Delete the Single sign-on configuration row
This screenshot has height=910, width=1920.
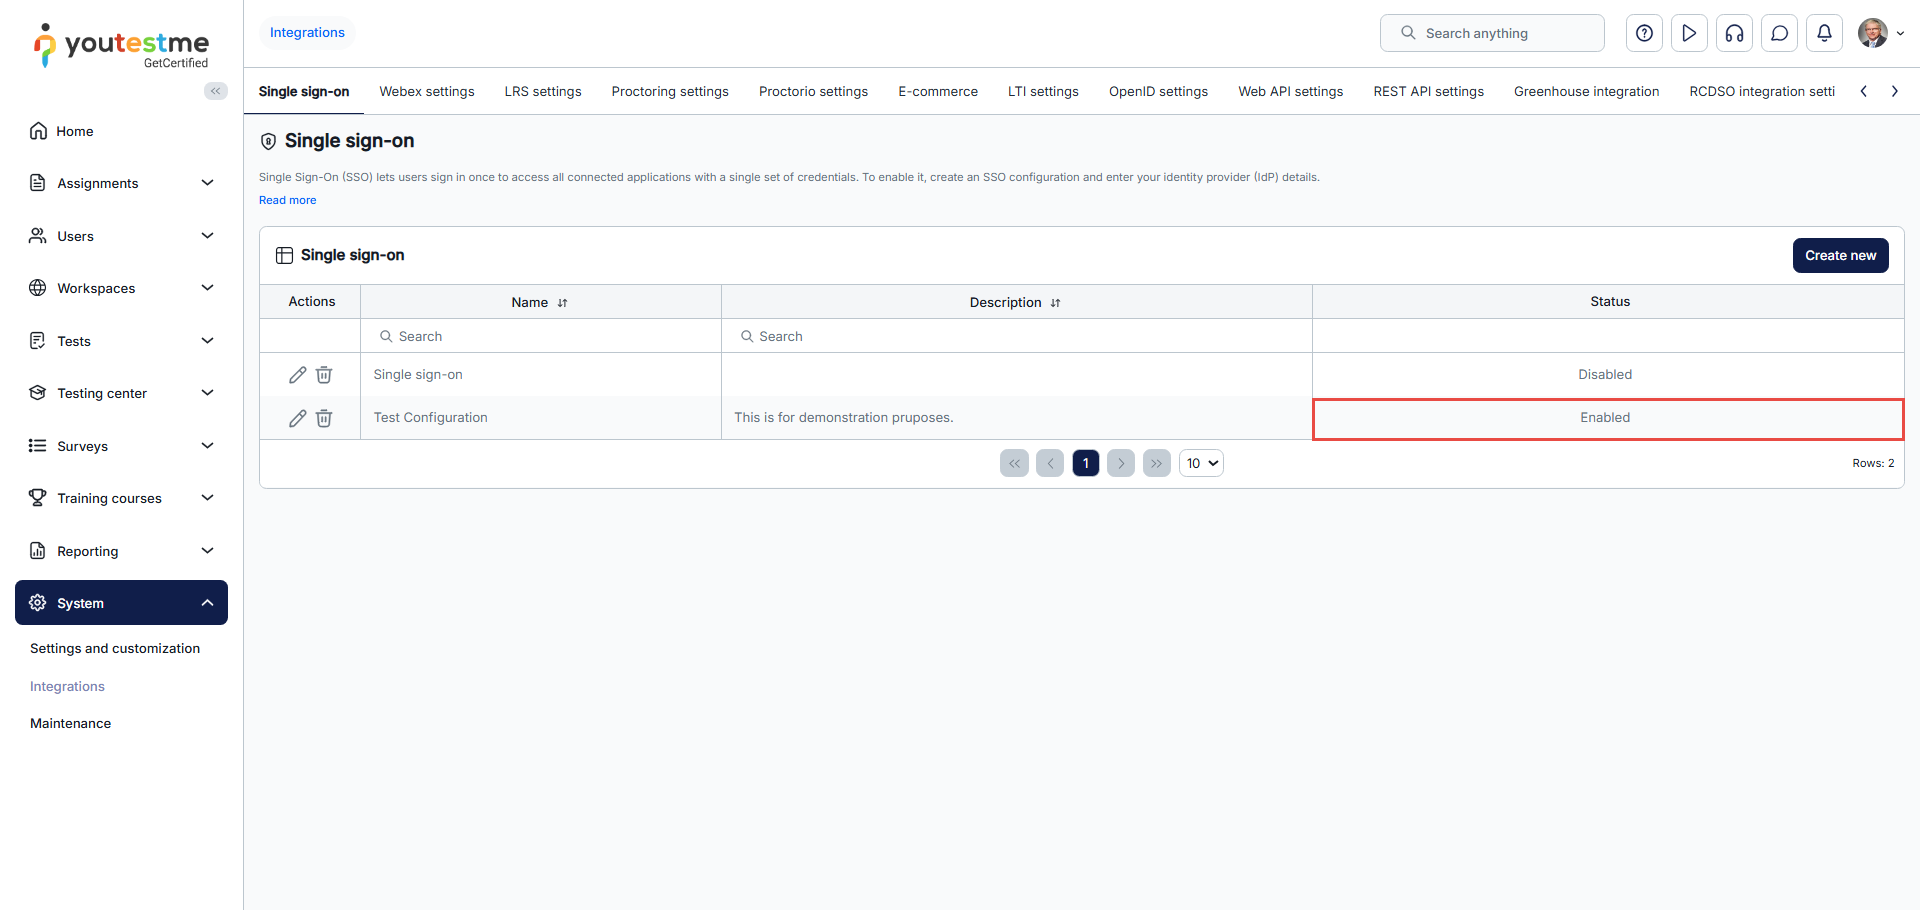[324, 375]
